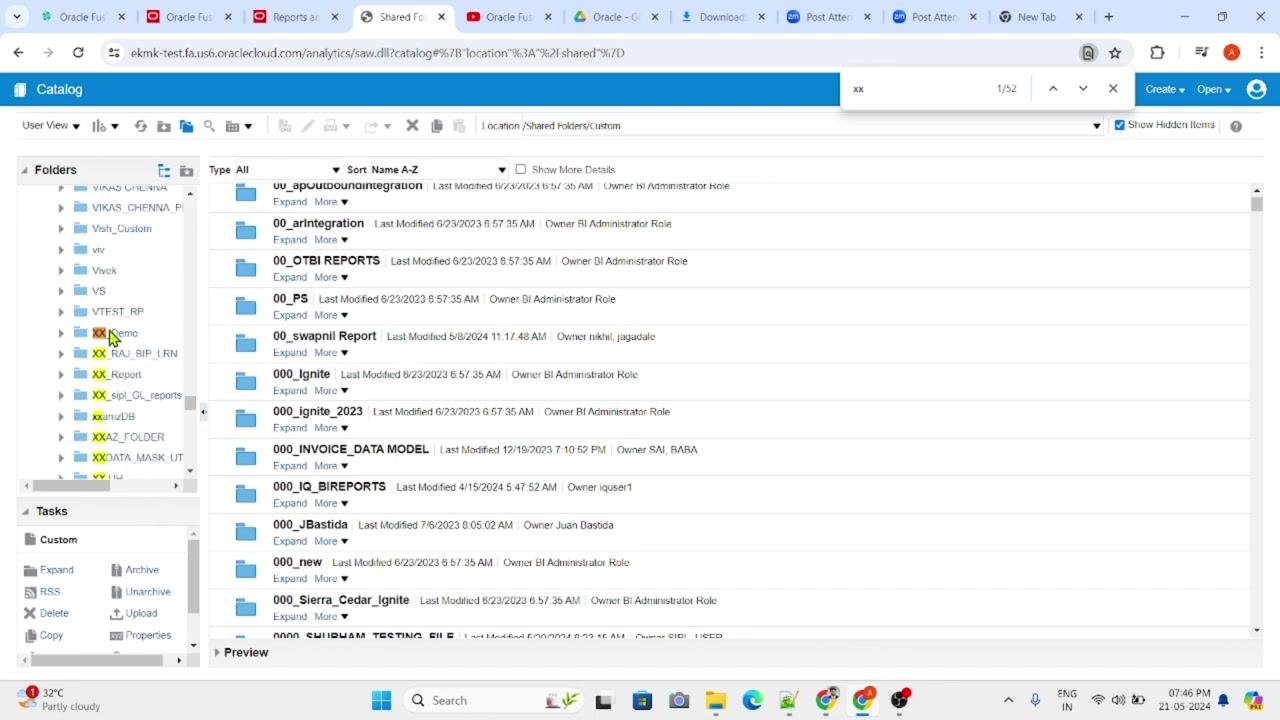Click the Properties task link
Screen dimensions: 1280x720
148,635
